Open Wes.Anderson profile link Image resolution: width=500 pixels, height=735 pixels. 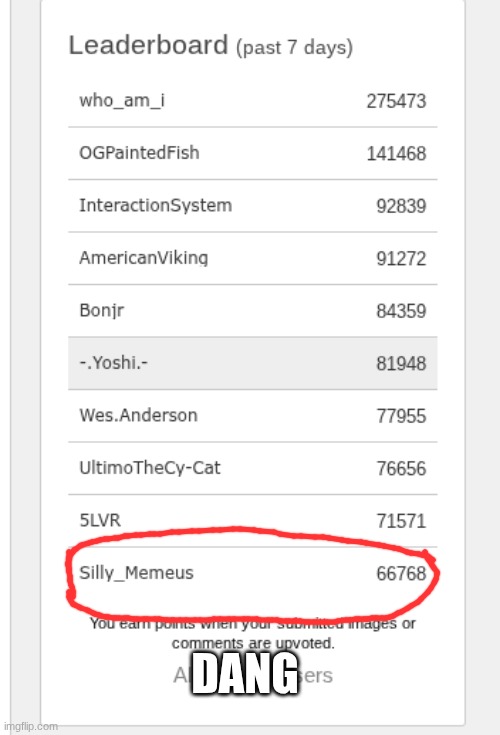(x=138, y=415)
